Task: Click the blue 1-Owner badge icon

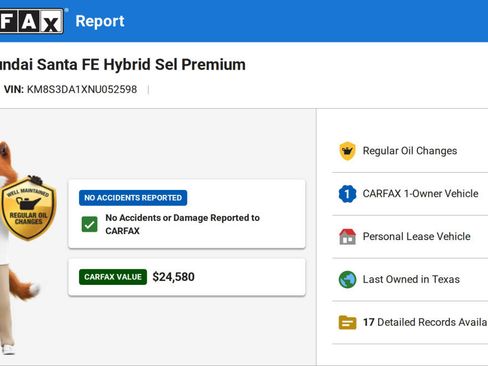Action: [x=347, y=194]
